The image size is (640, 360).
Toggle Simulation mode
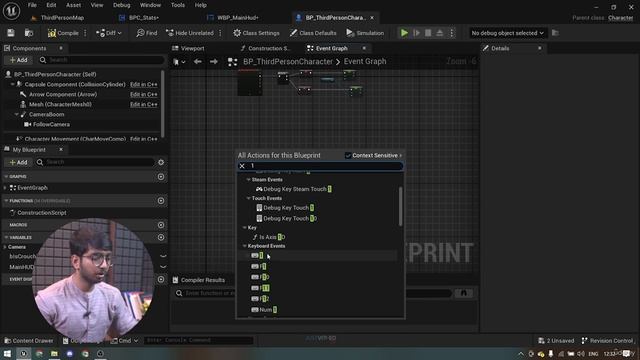click(x=365, y=33)
